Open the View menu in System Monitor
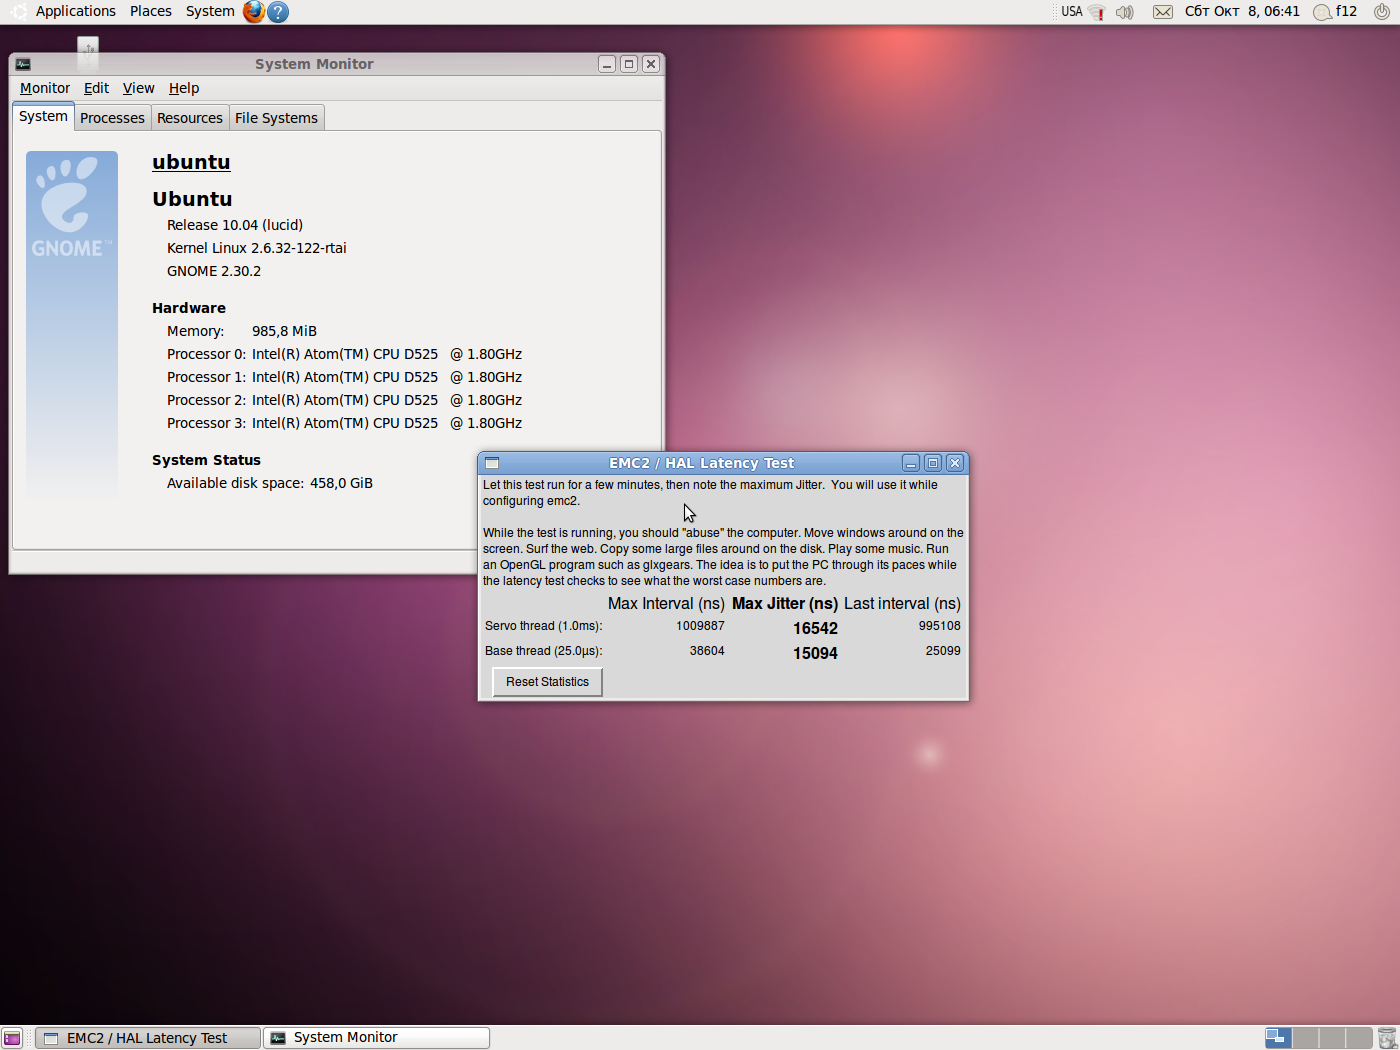This screenshot has height=1050, width=1400. click(138, 88)
